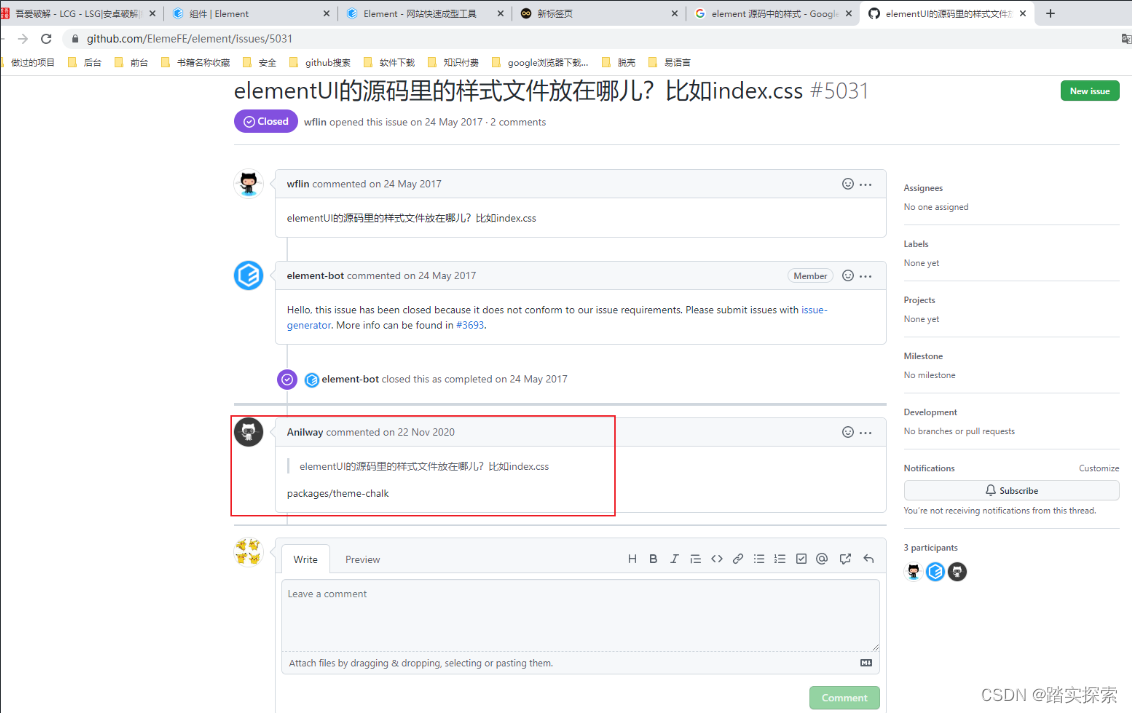
Task: Apply bold formatting in comment editor
Action: click(653, 559)
